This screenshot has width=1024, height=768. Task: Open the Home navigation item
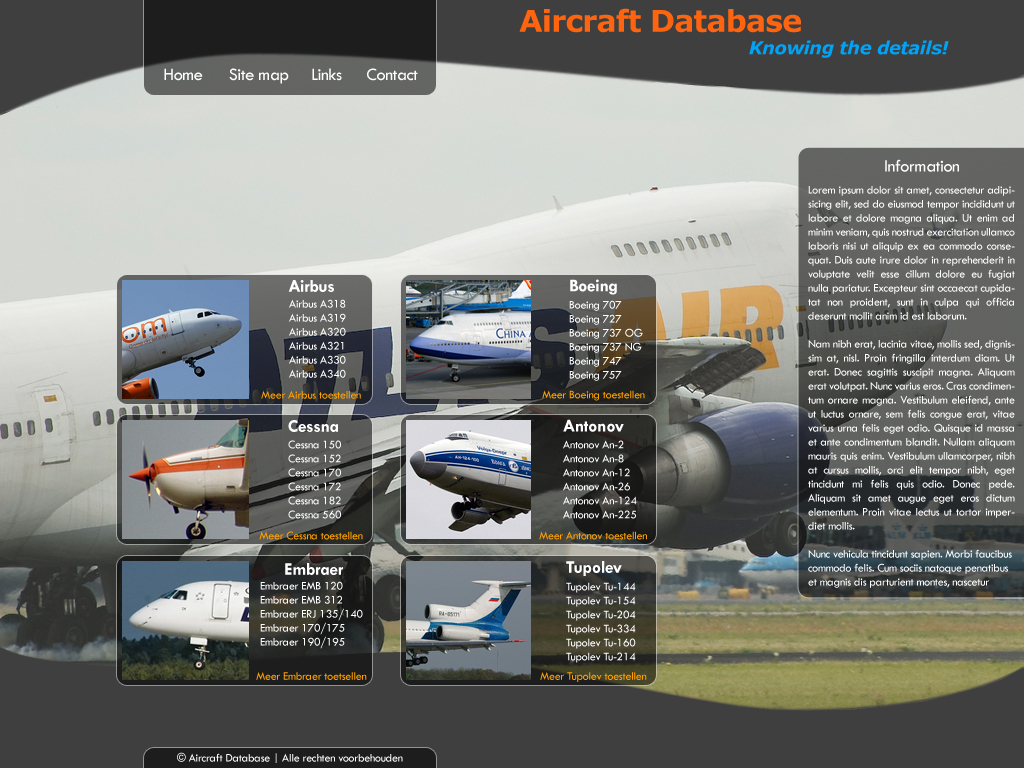tap(182, 75)
